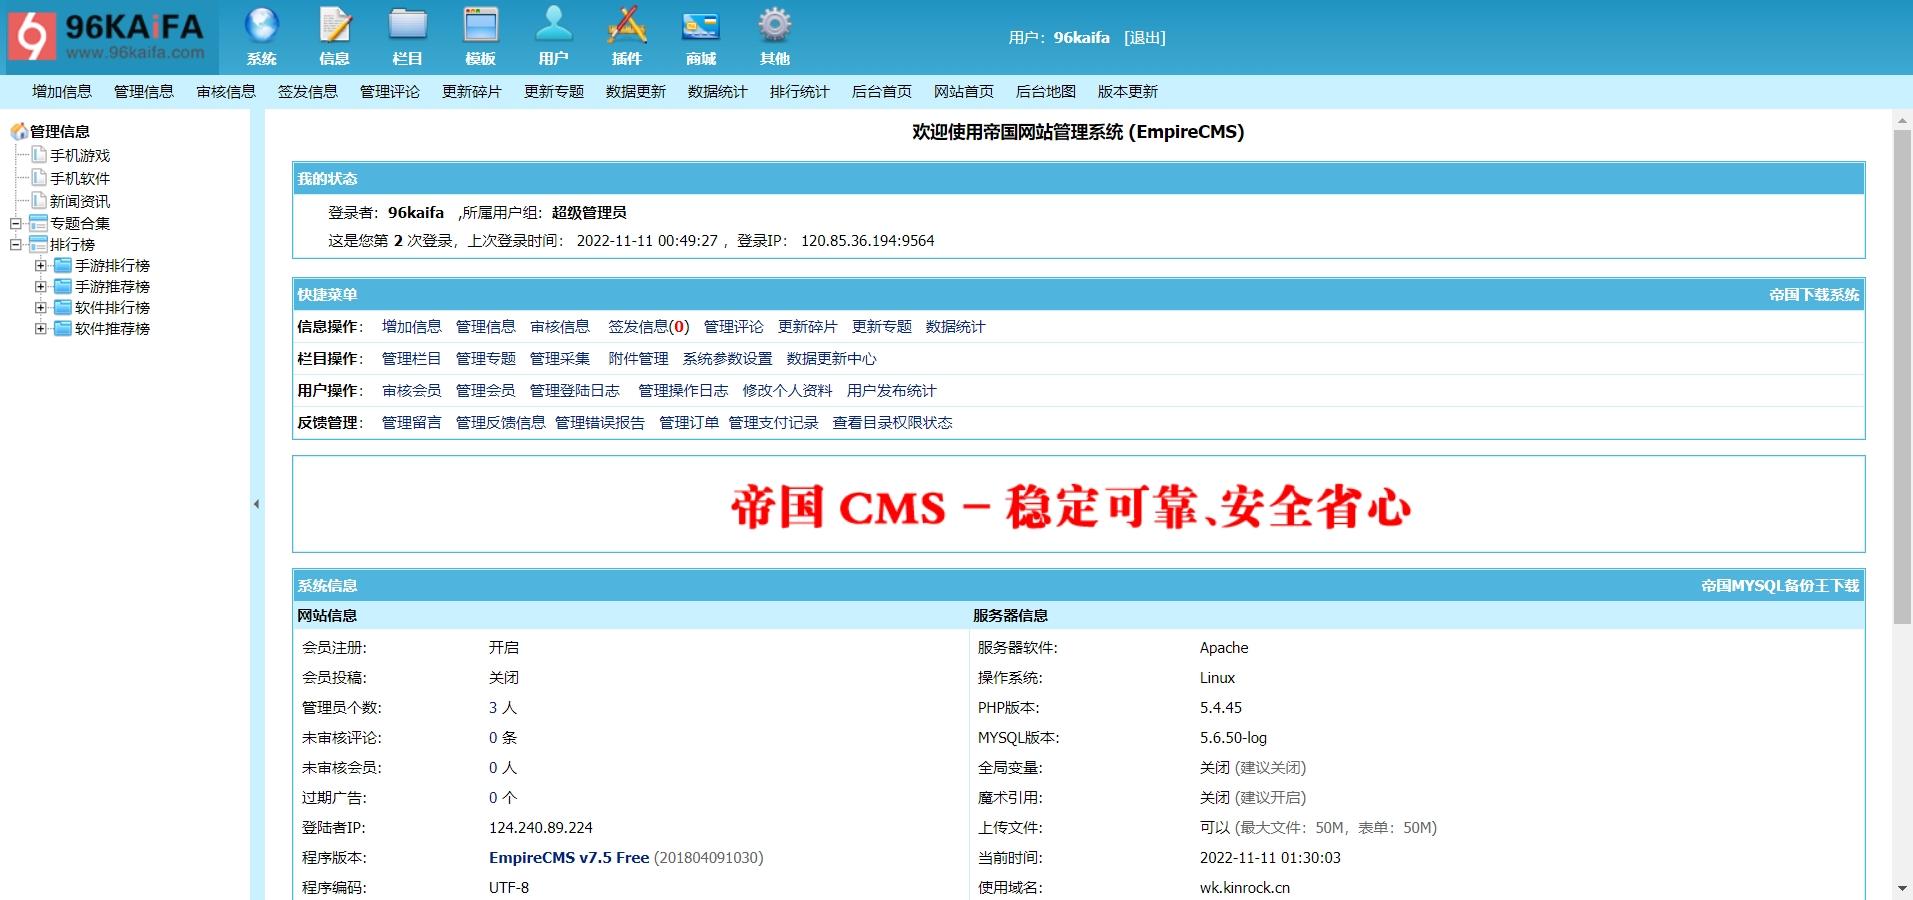The width and height of the screenshot is (1913, 900).
Task: Click the 手机软件 page icon
Action: coord(39,177)
